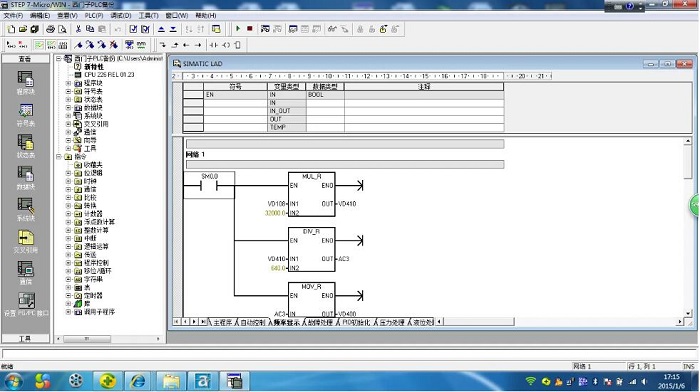The image size is (700, 392).
Task: Click the Run (green play) toolbar icon
Action: pyautogui.click(x=238, y=29)
